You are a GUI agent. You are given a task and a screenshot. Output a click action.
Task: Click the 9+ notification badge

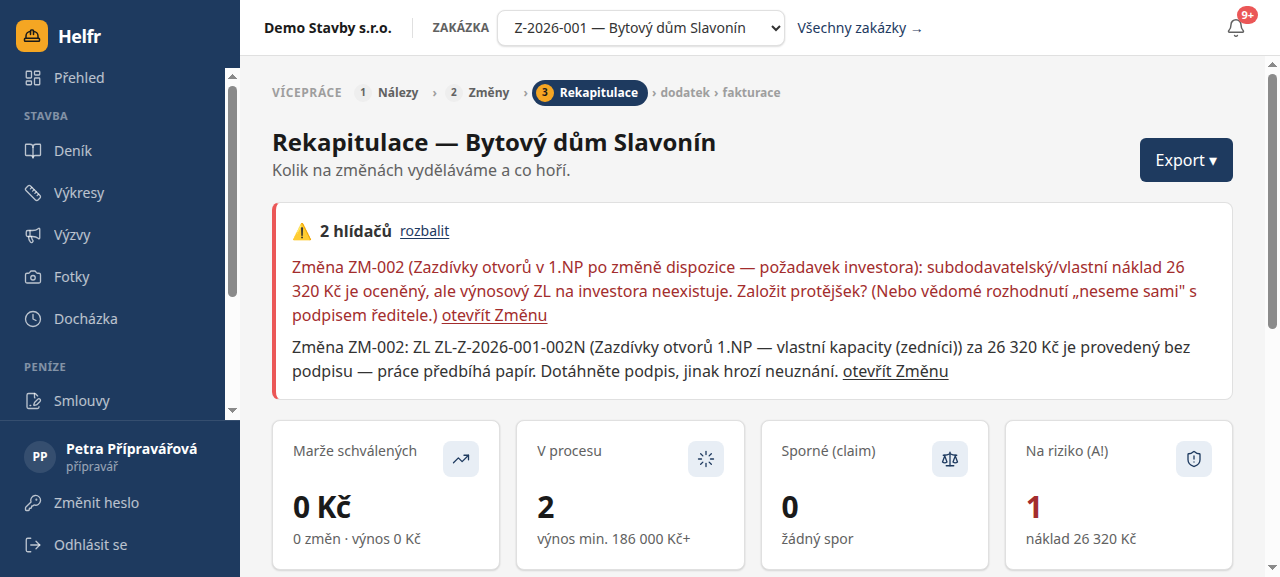(1247, 15)
